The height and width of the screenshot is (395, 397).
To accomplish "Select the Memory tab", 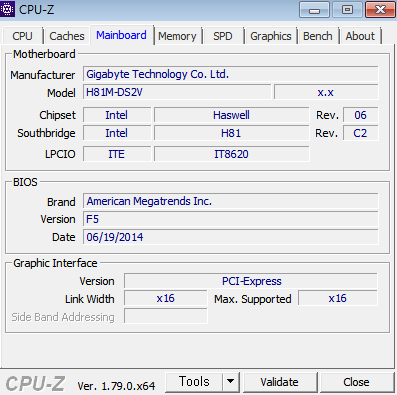I will point(177,36).
